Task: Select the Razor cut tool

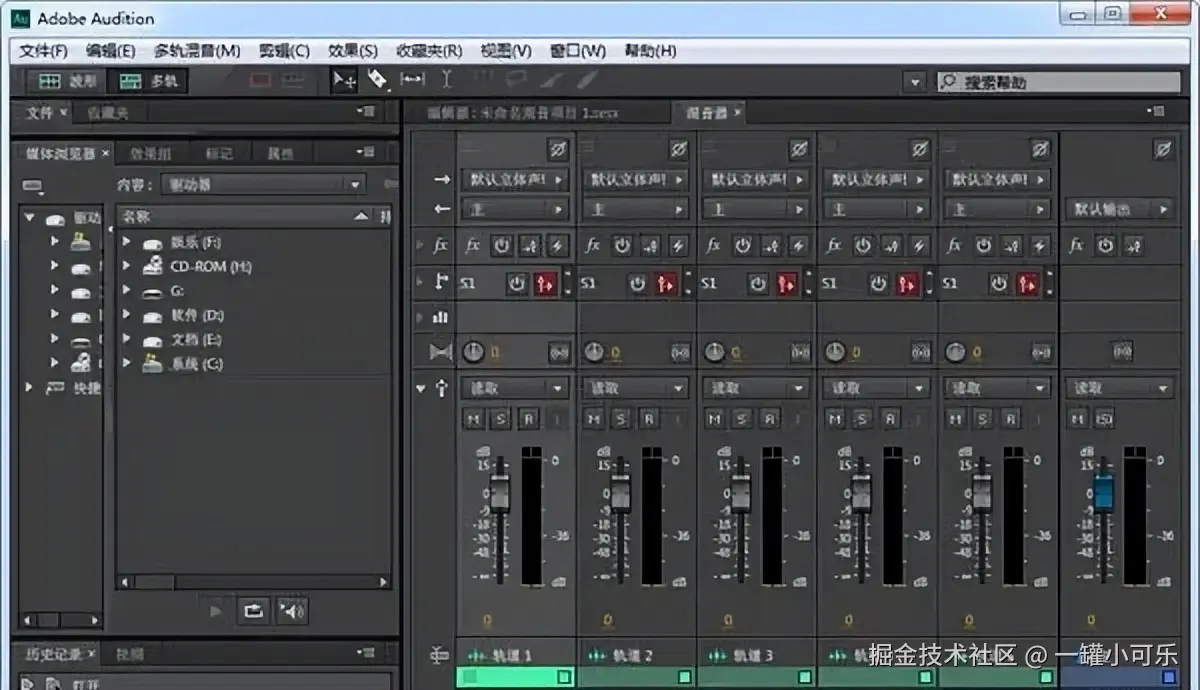Action: point(377,80)
